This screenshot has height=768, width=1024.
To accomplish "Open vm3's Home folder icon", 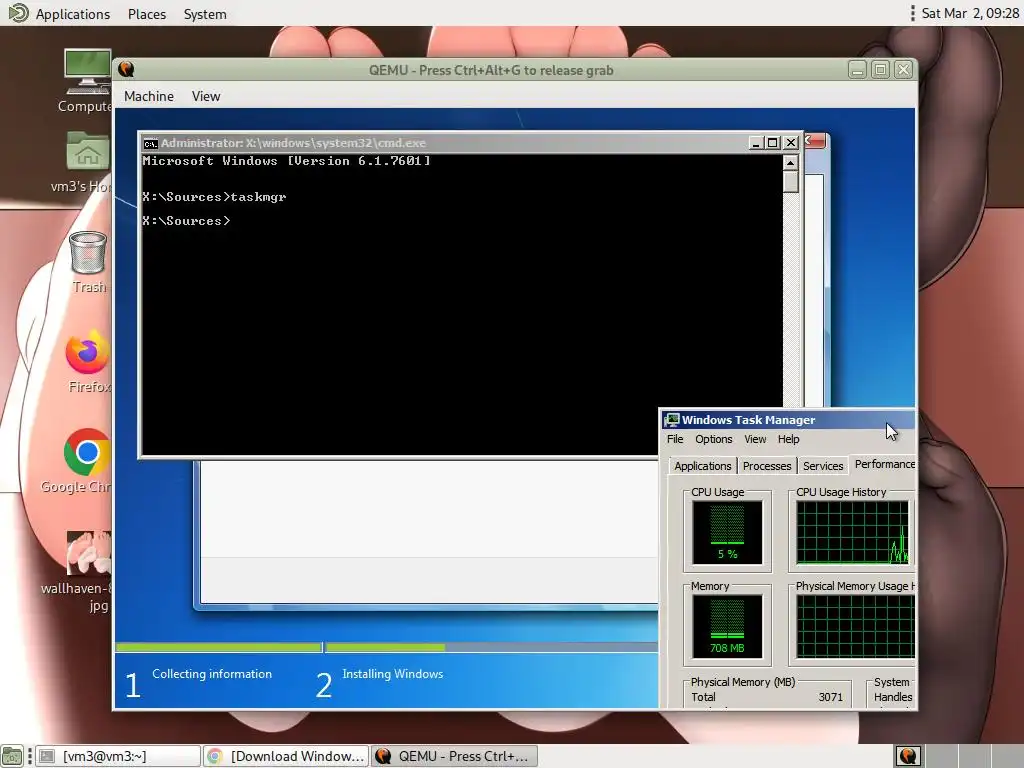I will point(88,152).
